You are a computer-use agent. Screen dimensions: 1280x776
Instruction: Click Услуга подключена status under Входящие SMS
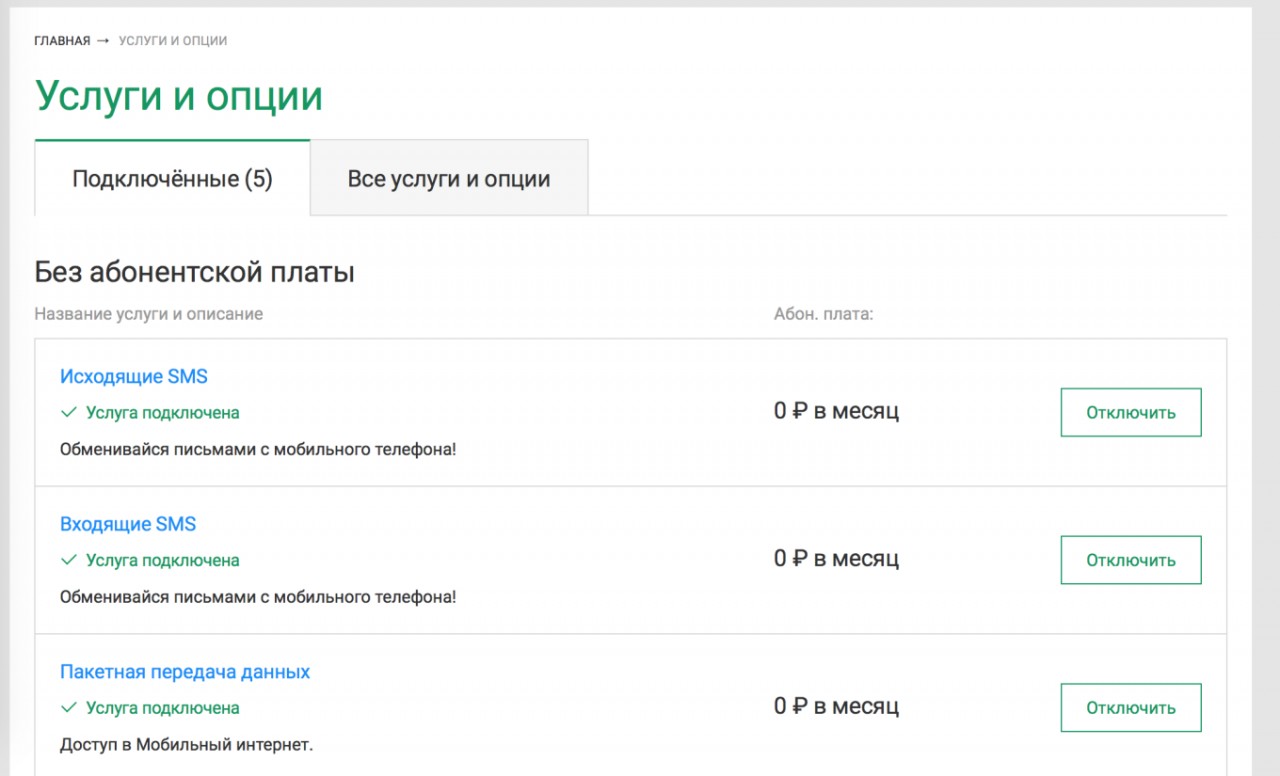pyautogui.click(x=163, y=561)
